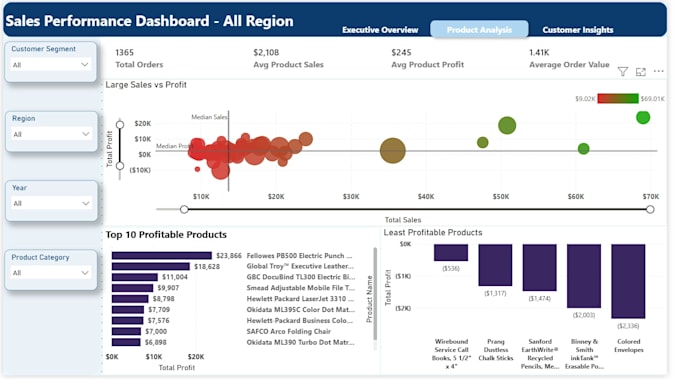Click the bright green bubble near $70K sales

click(x=643, y=117)
